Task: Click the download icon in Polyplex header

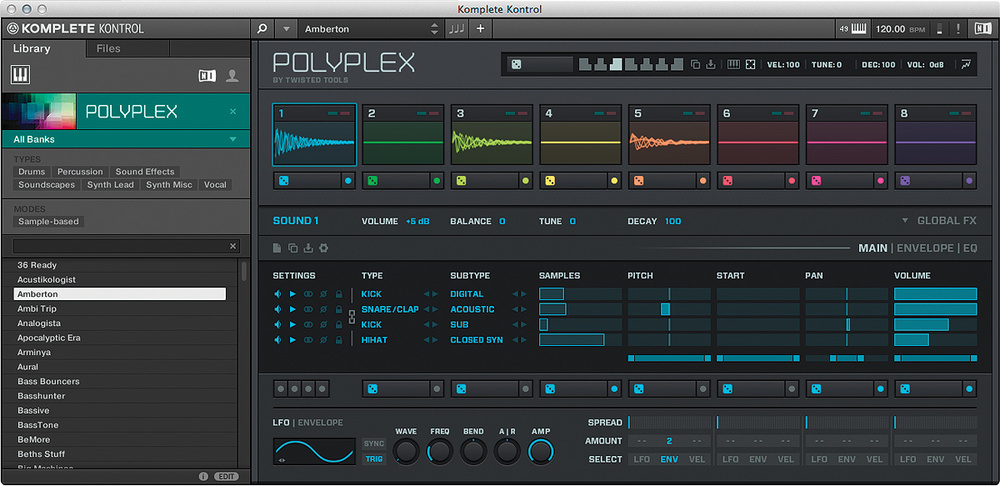Action: pos(710,64)
